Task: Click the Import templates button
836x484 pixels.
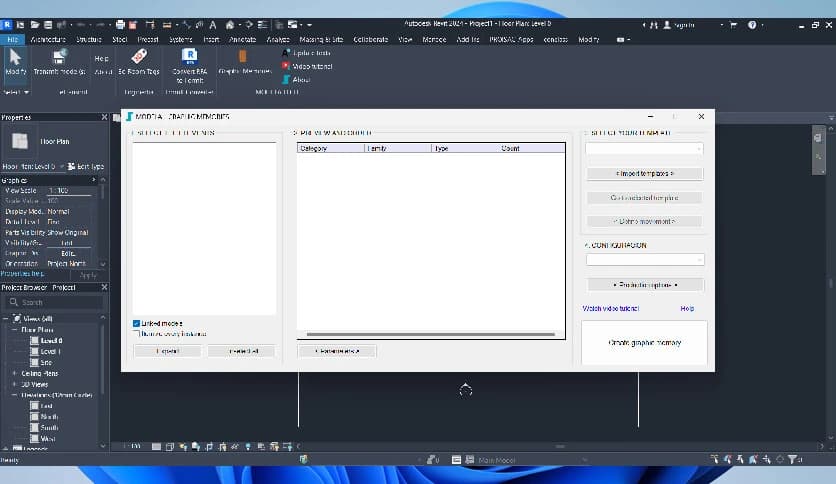Action: pos(644,174)
